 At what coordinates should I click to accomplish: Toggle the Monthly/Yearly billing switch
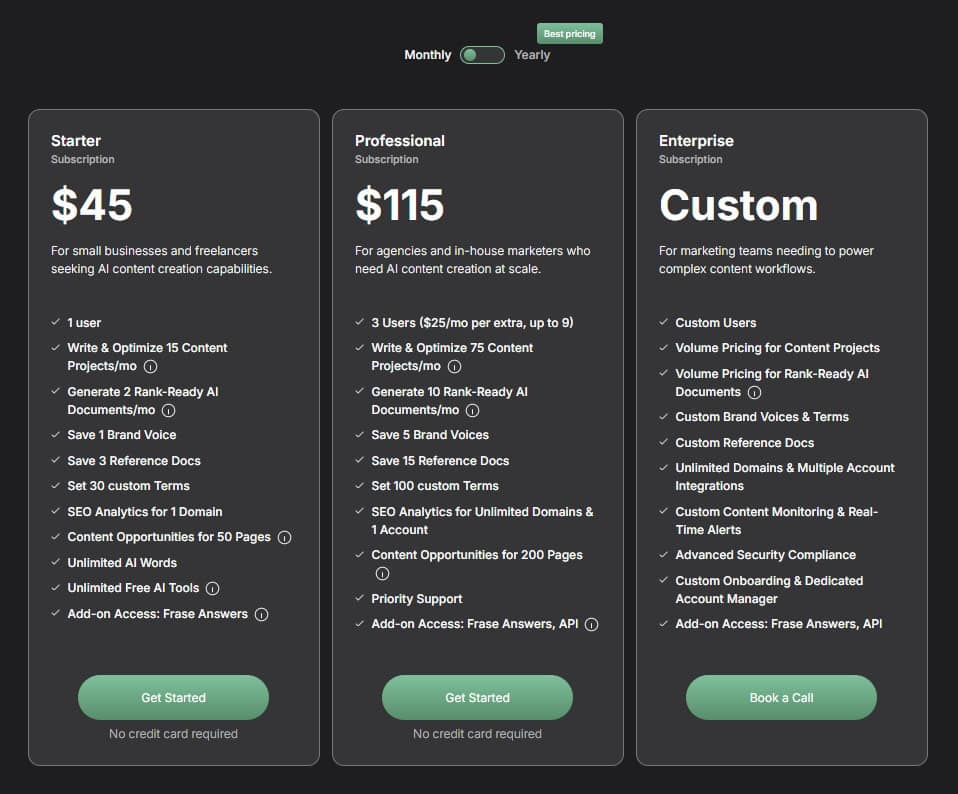(482, 55)
